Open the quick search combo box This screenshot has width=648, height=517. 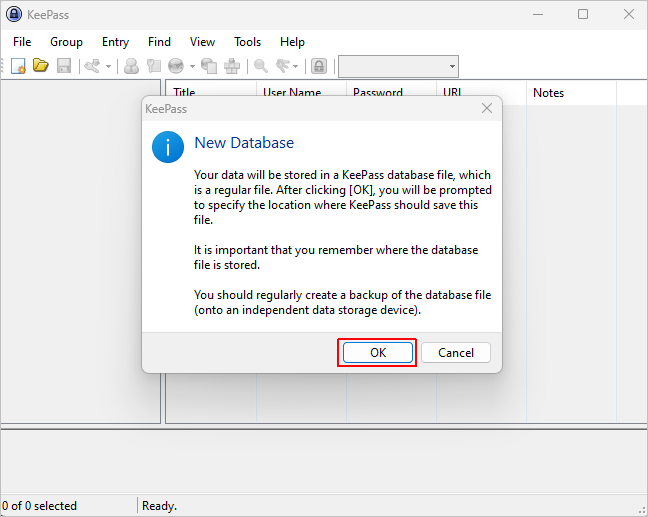click(398, 67)
